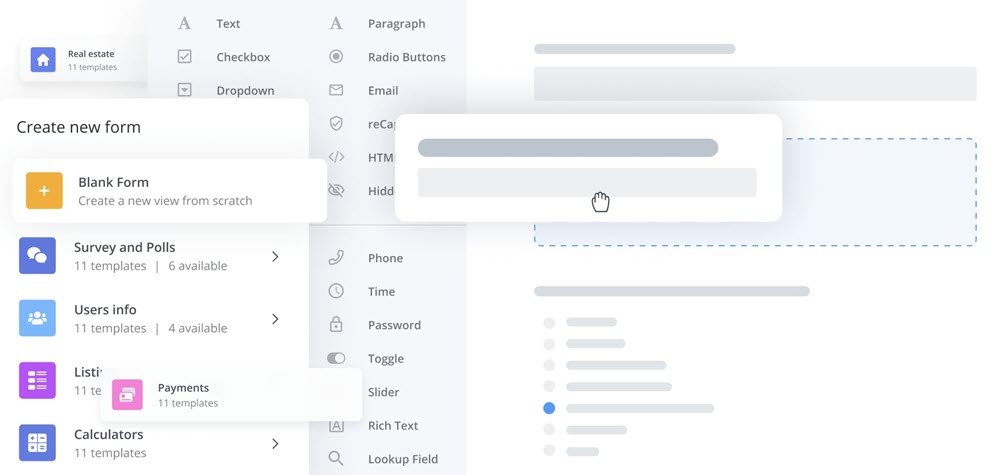Click the Calculators icon

37,442
